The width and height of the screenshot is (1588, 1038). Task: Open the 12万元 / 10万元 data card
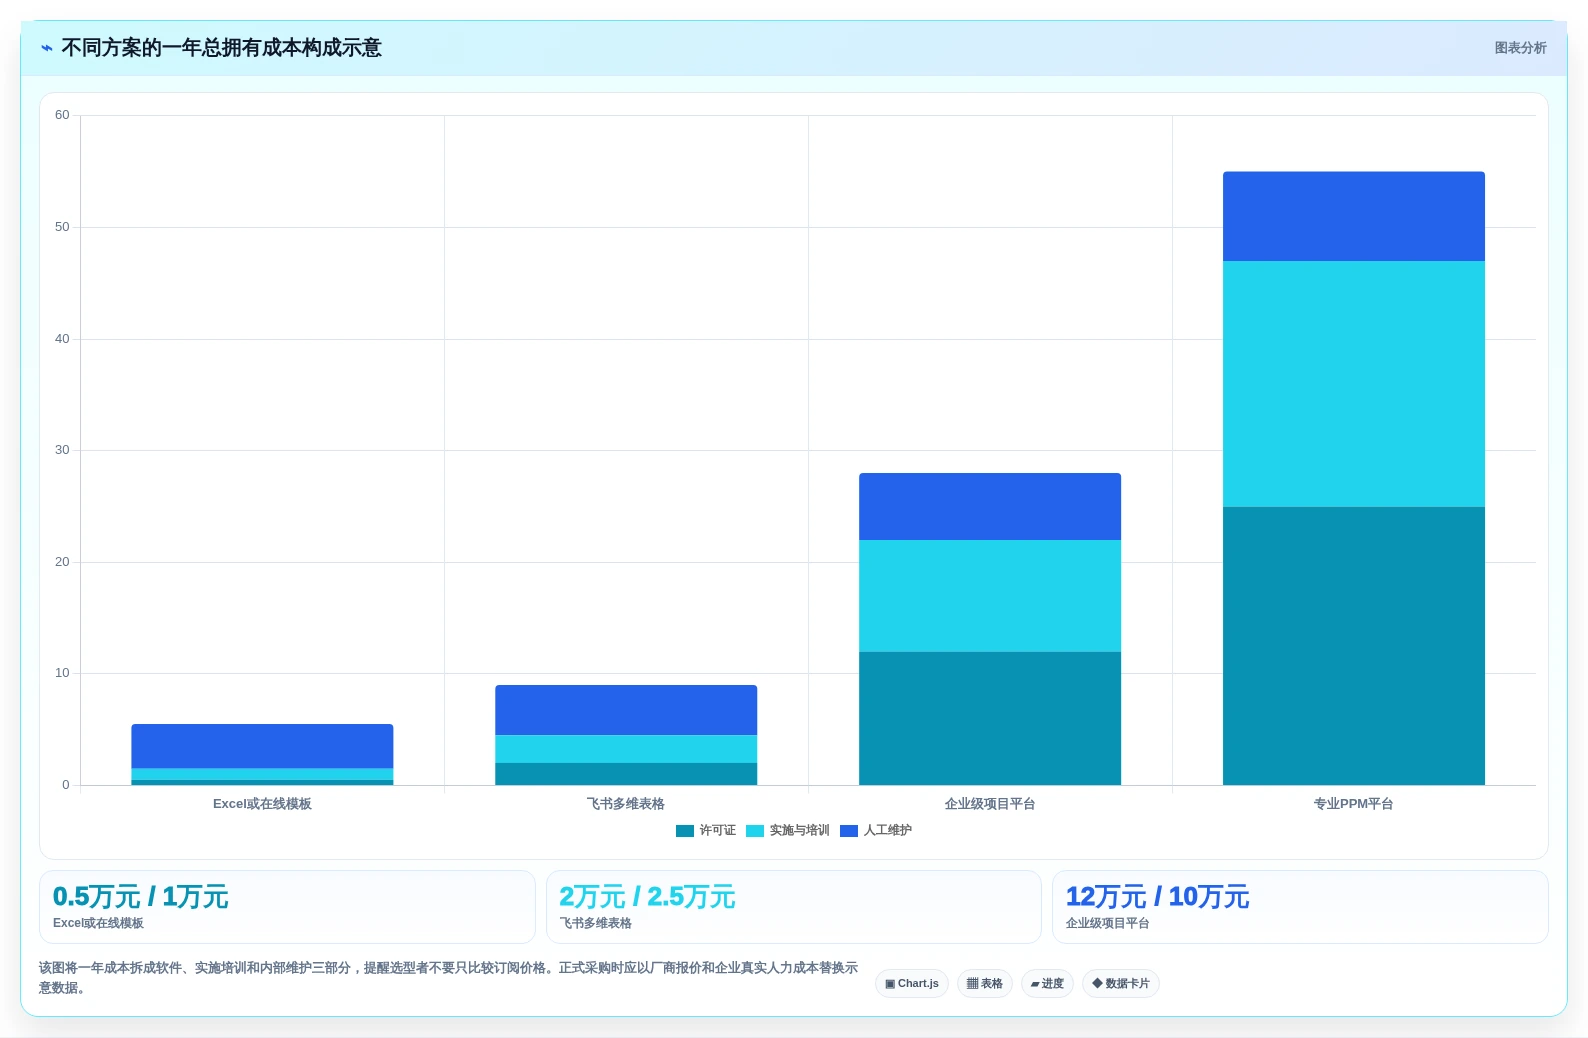[1300, 907]
